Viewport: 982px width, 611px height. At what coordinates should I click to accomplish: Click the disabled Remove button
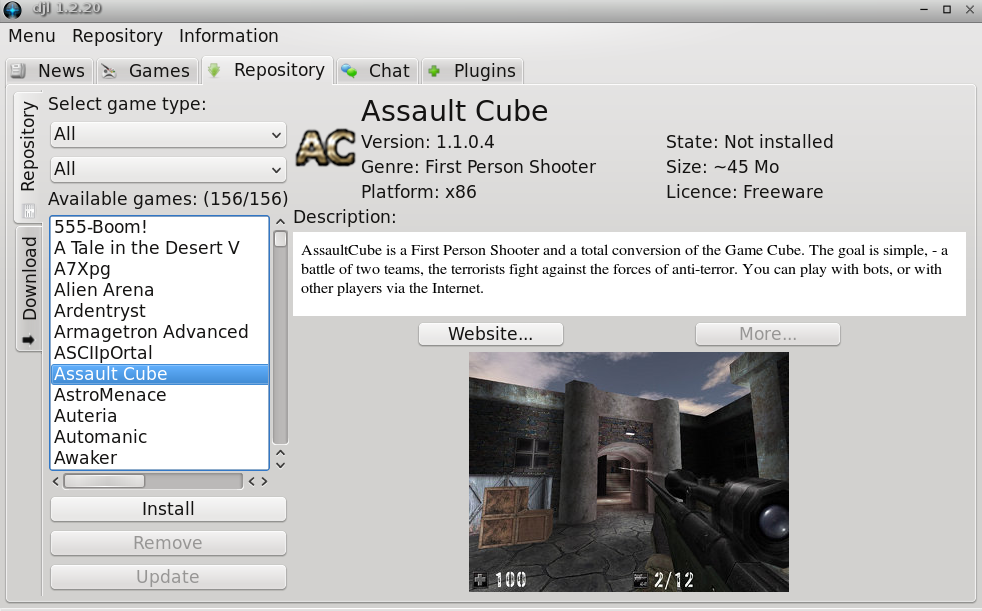[x=168, y=543]
